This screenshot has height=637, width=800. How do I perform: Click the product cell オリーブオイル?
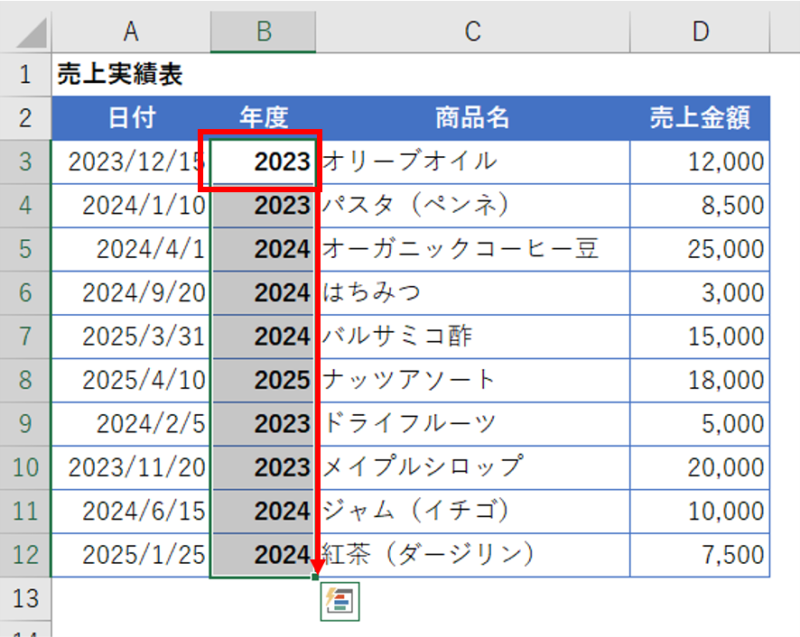[473, 162]
